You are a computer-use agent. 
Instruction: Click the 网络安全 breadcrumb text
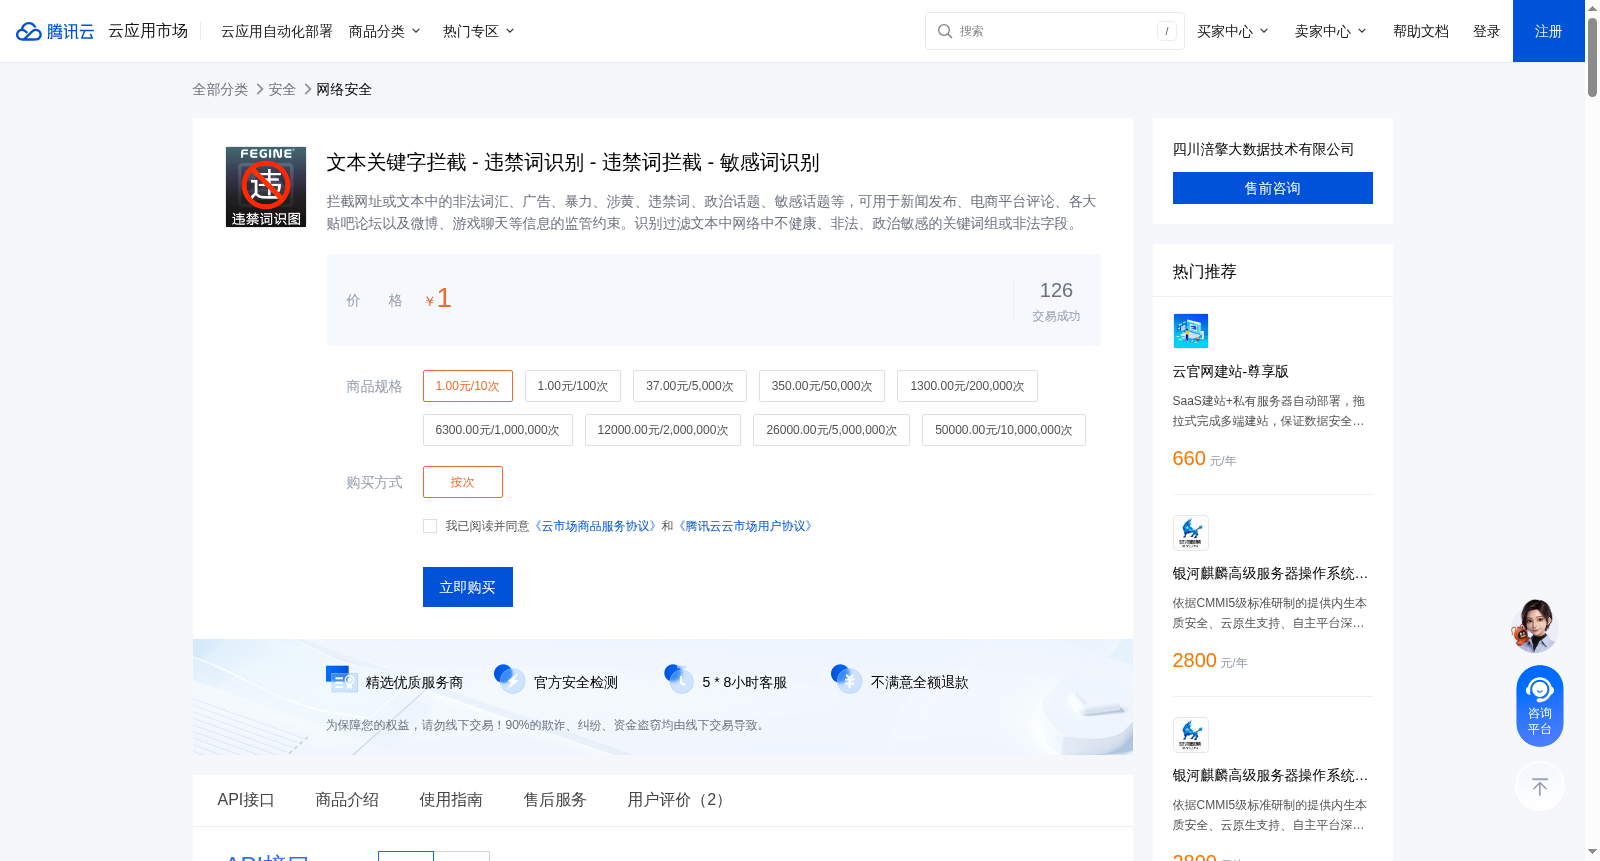(344, 89)
